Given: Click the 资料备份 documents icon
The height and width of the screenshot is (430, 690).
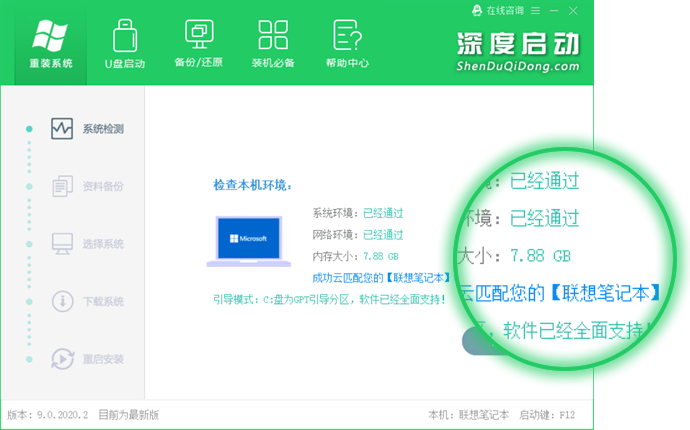Looking at the screenshot, I should click(62, 186).
